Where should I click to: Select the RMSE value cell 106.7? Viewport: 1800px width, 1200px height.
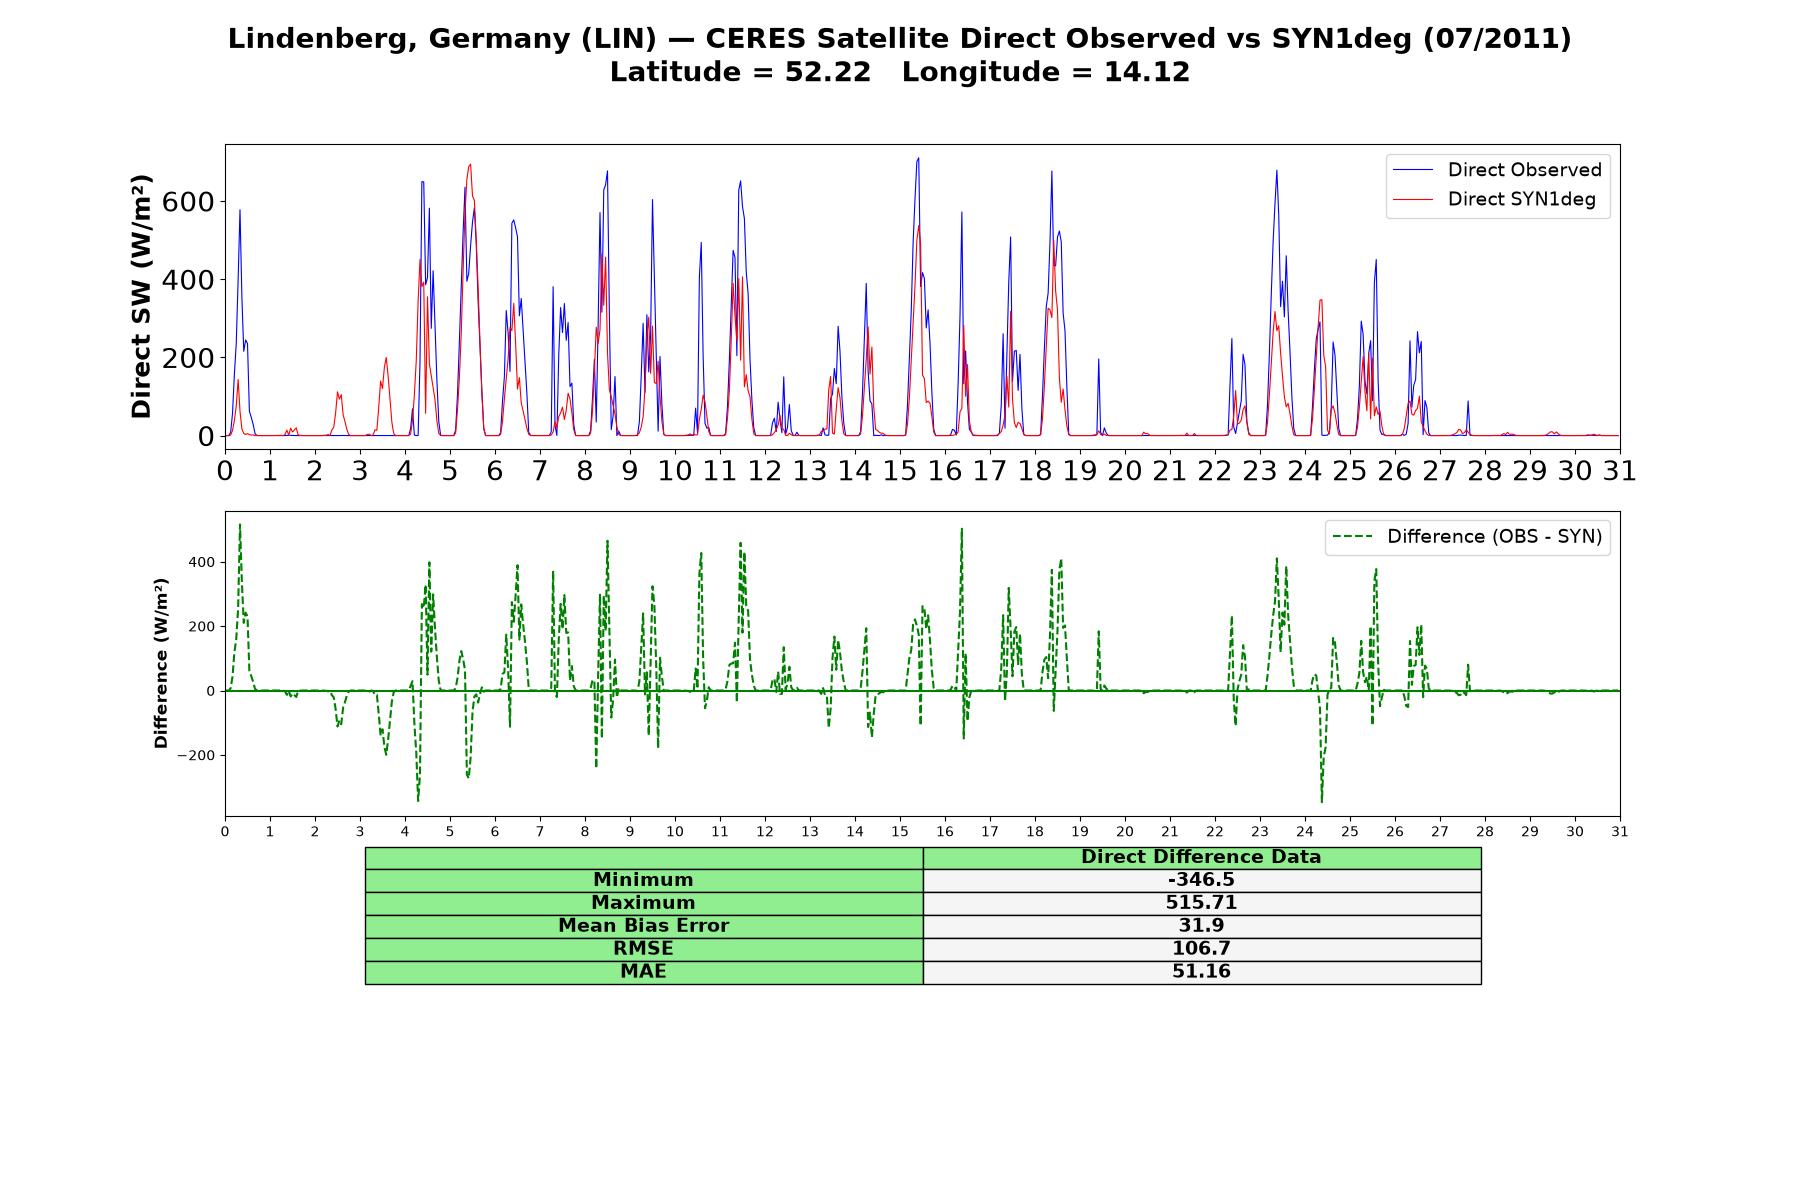tap(1201, 949)
